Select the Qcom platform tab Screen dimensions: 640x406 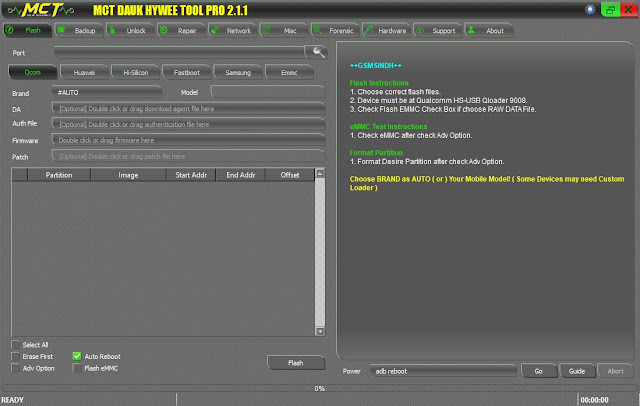coord(33,72)
